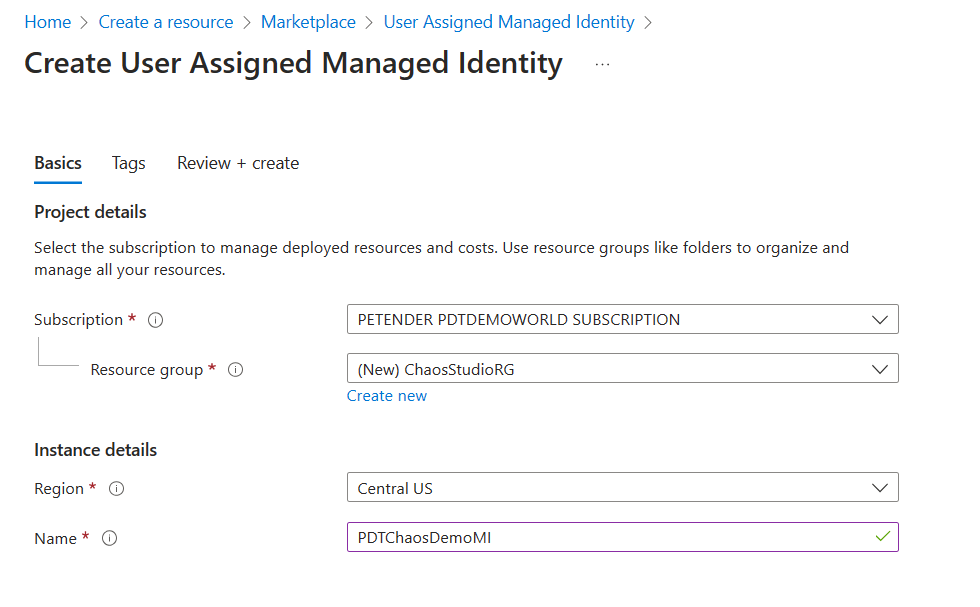Click into the Name text field
980x607 pixels.
[610, 538]
